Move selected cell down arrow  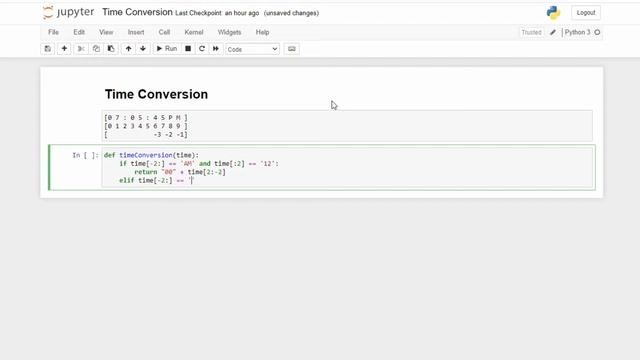point(143,49)
